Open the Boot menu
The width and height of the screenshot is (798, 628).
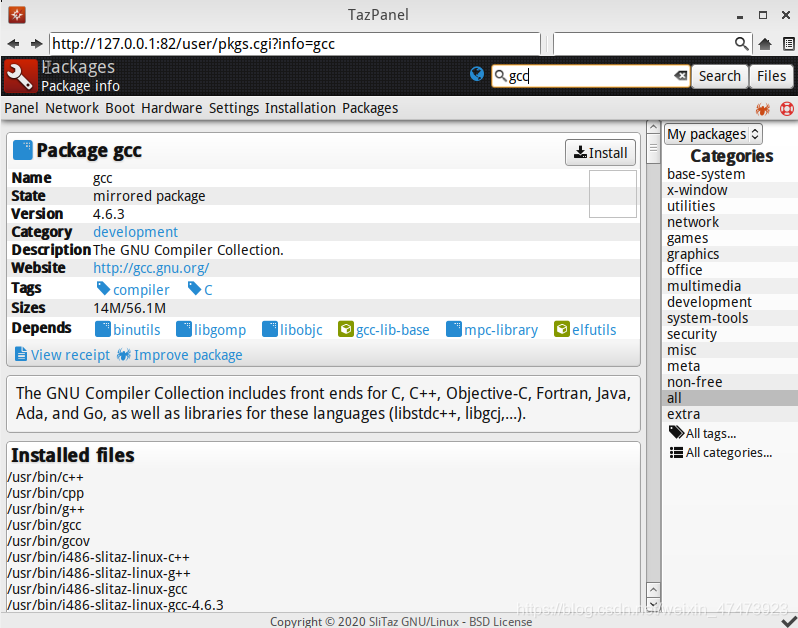(120, 108)
